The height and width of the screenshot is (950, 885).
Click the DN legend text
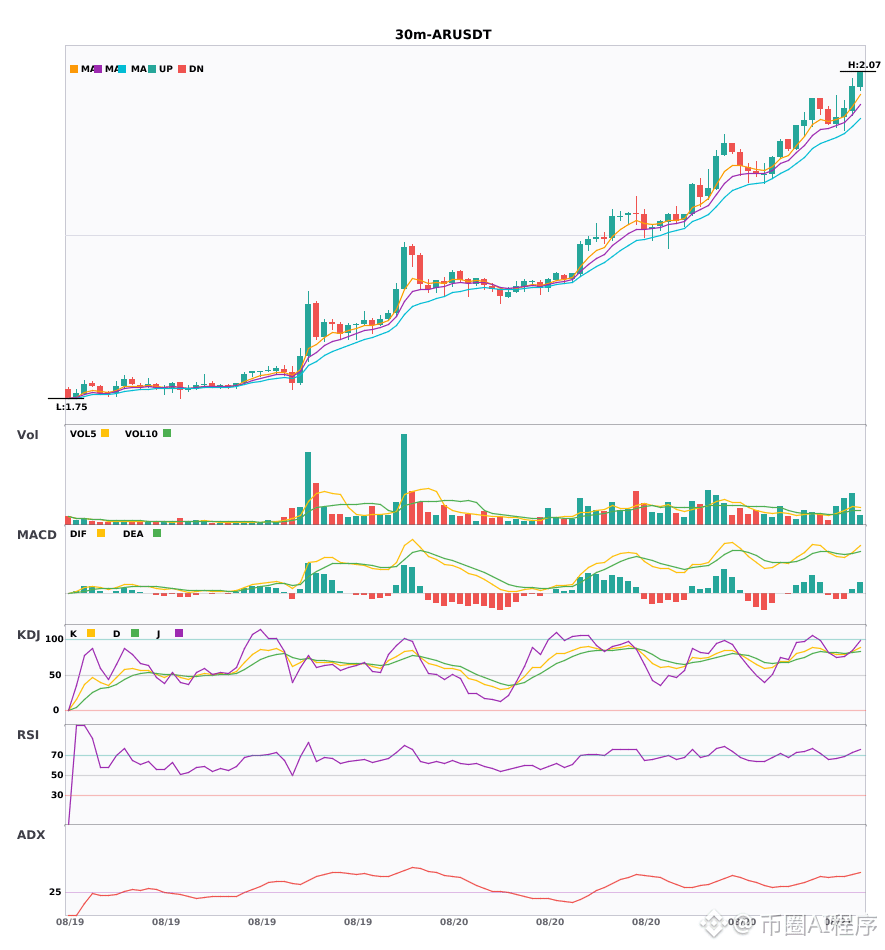[196, 69]
